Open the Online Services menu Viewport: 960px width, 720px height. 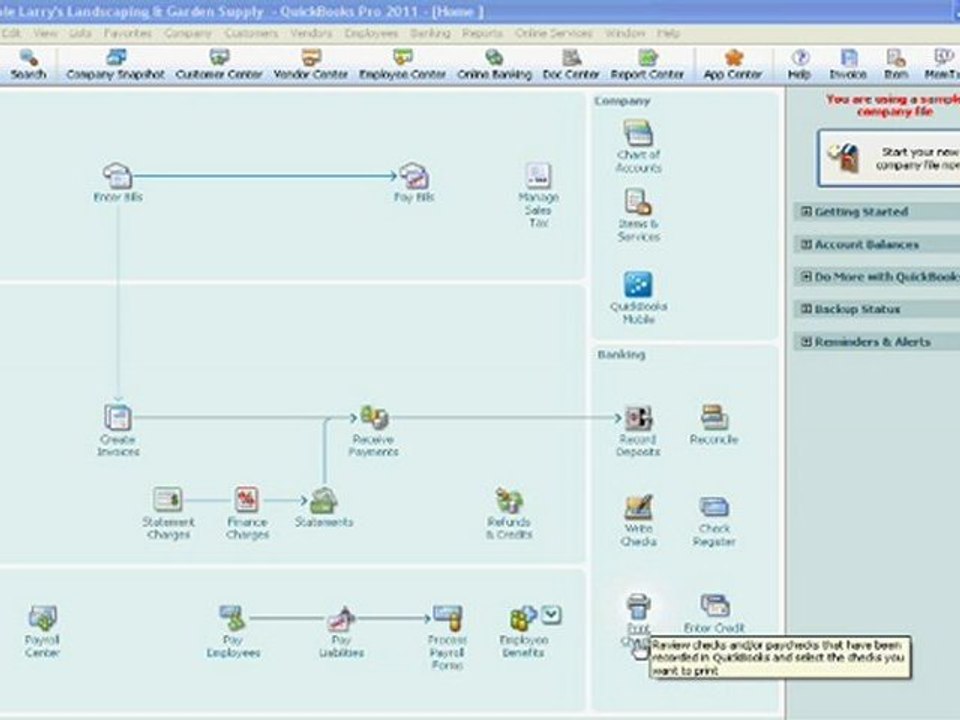553,33
